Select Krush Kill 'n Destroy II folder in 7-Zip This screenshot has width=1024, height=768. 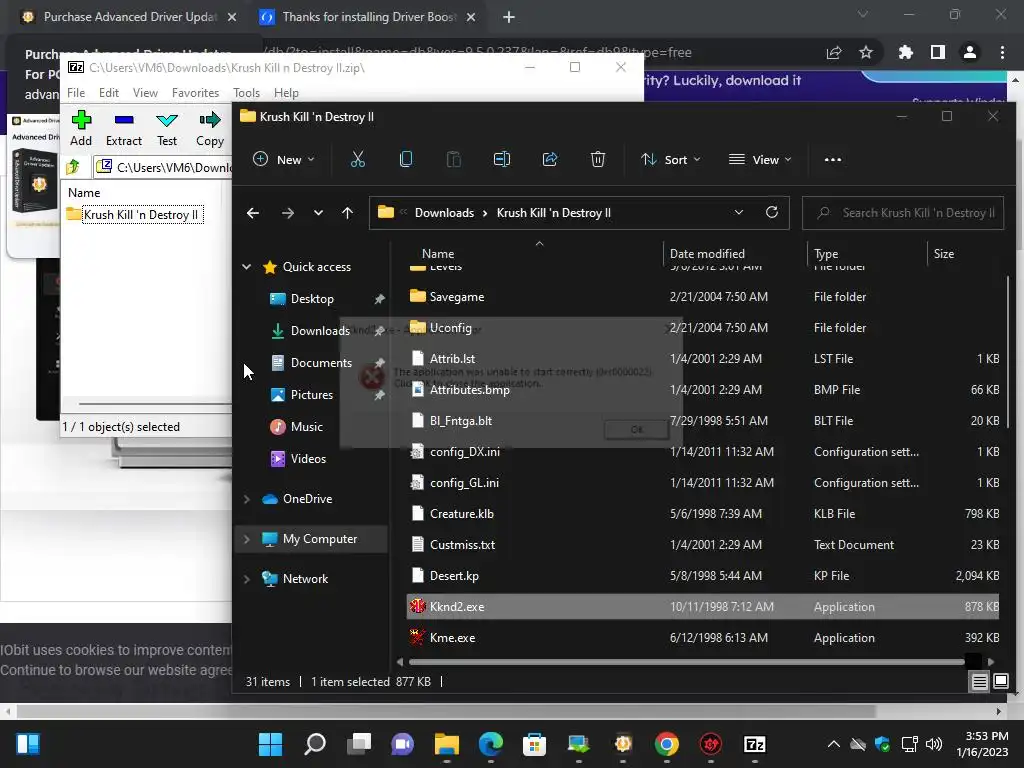[x=140, y=215]
